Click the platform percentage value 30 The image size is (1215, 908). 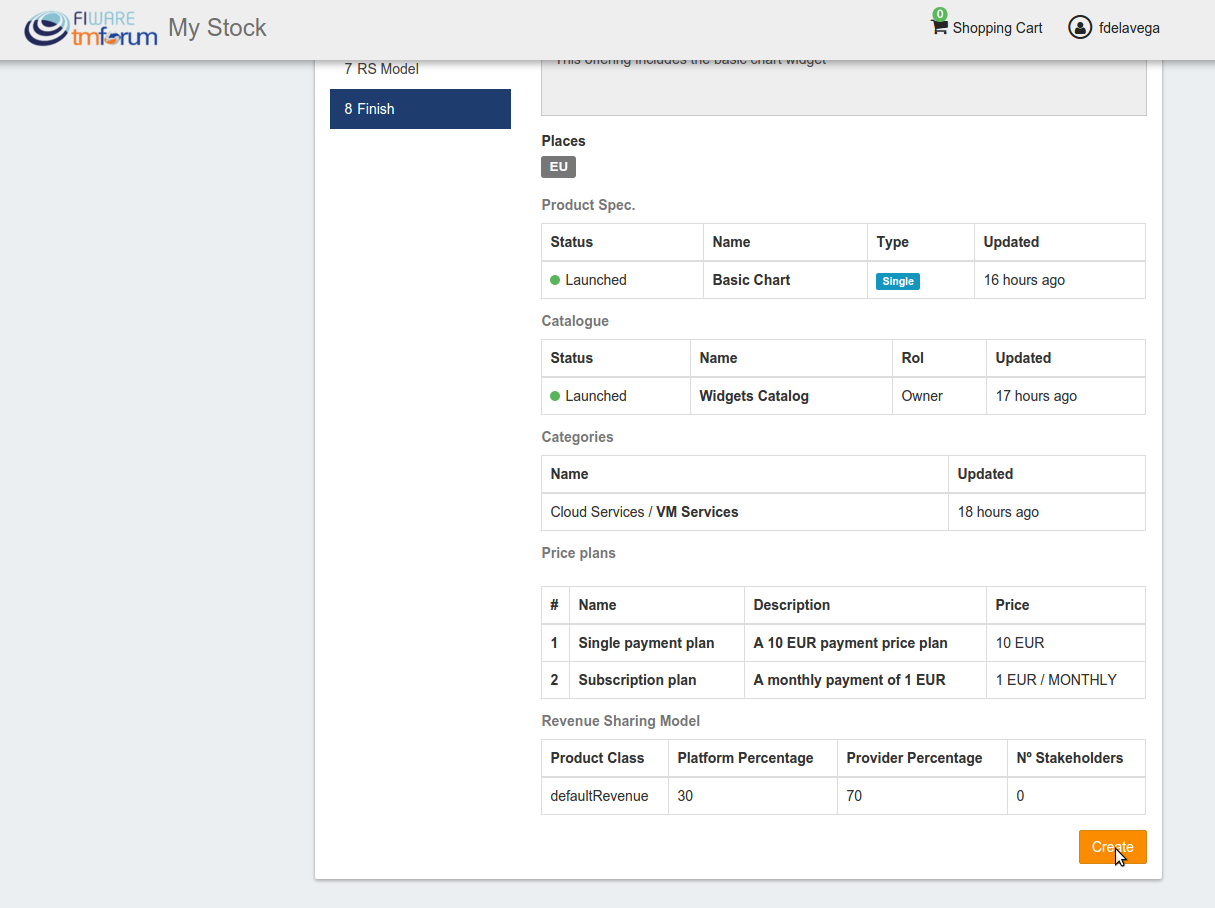685,796
